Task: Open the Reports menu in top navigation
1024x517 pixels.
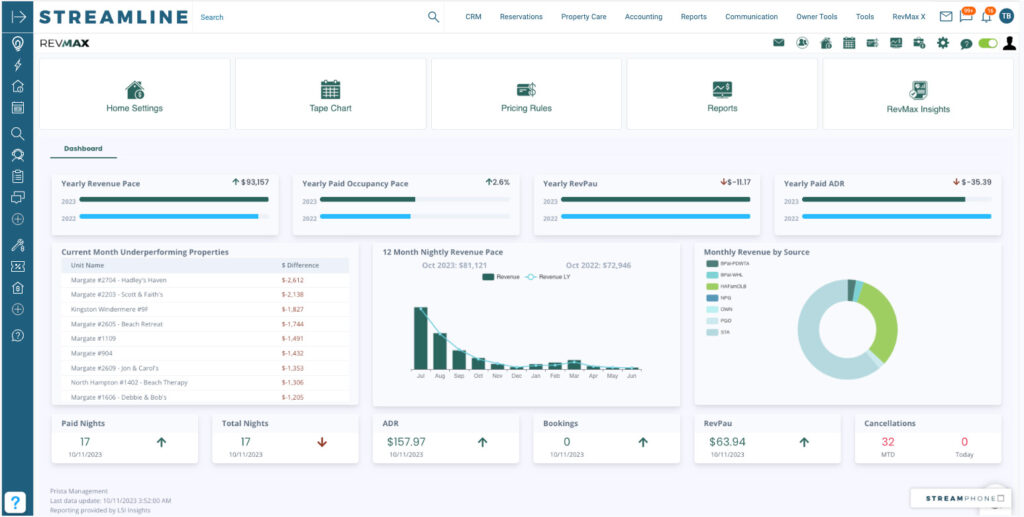Action: pos(694,17)
